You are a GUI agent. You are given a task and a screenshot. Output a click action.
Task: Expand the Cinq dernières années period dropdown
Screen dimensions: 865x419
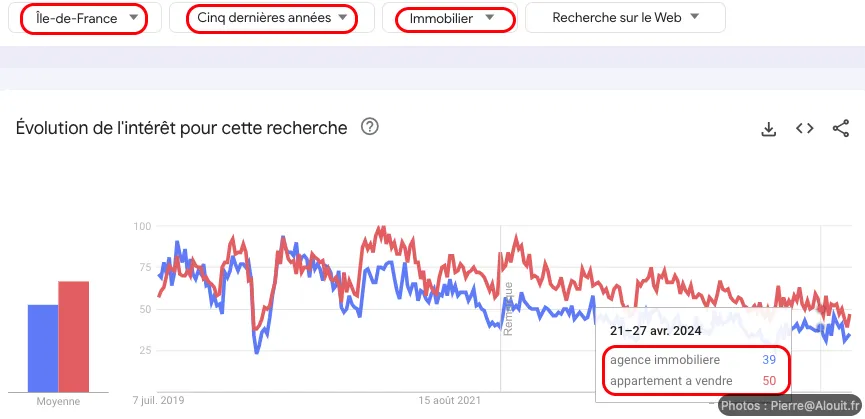(272, 18)
